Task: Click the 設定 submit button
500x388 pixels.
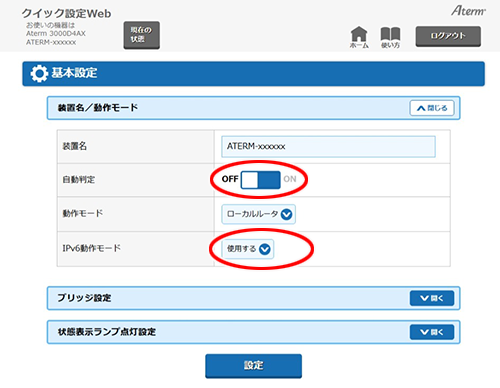Action: tap(253, 366)
